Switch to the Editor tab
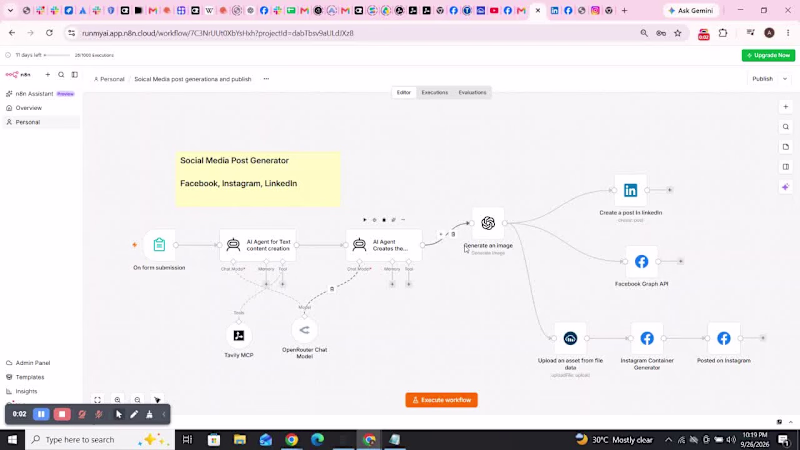This screenshot has width=800, height=450. click(404, 92)
